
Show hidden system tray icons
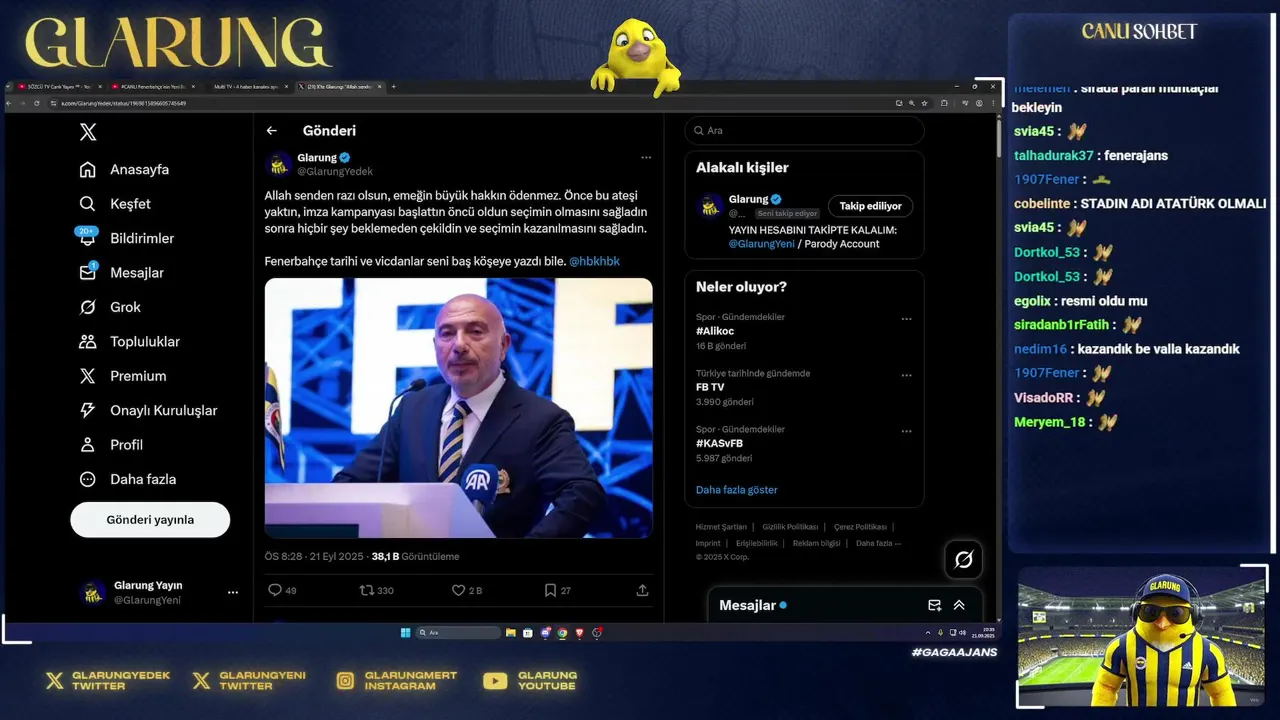click(928, 633)
